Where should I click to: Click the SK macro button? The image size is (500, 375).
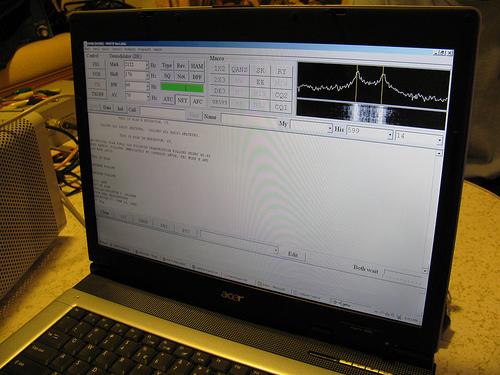(260, 71)
